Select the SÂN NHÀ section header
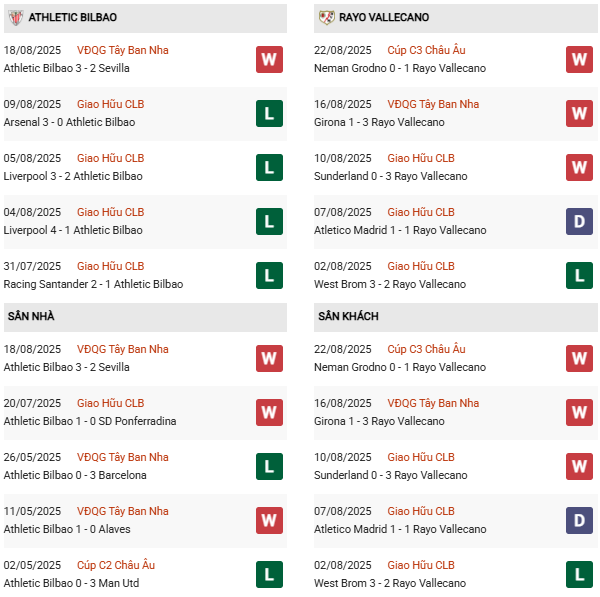This screenshot has width=600, height=597. (x=31, y=317)
